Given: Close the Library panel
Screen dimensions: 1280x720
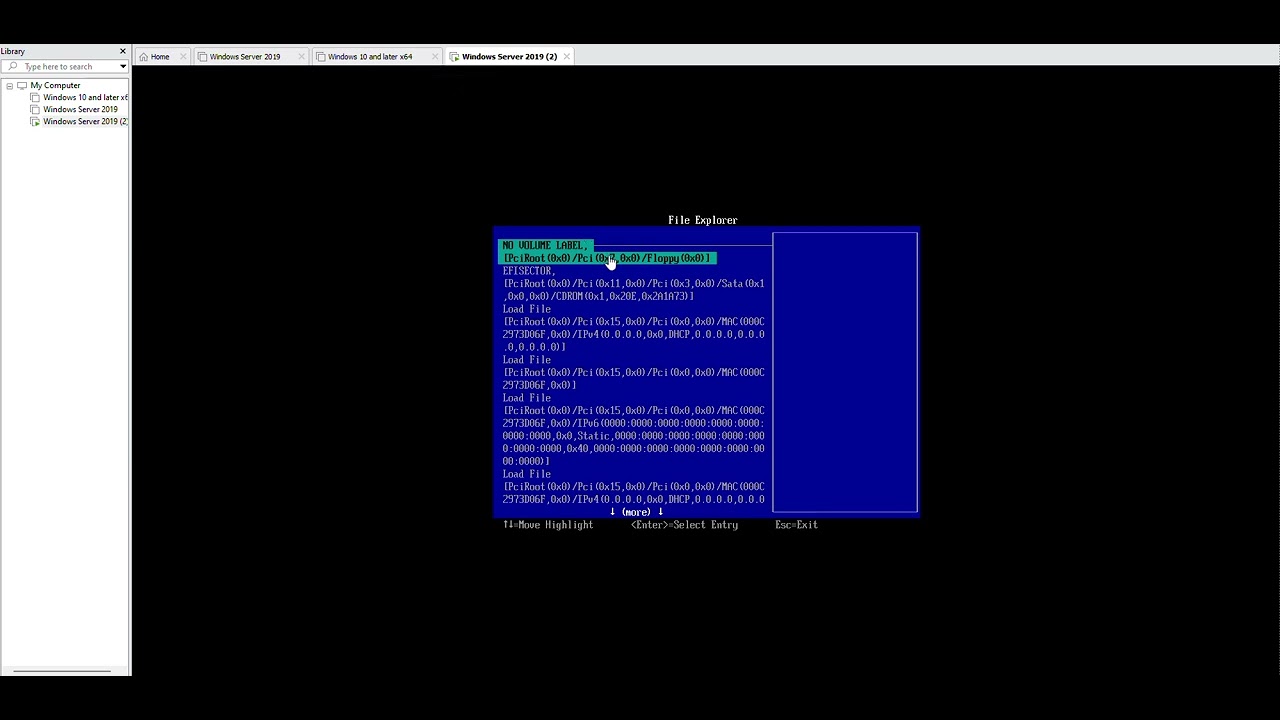Looking at the screenshot, I should (x=123, y=51).
